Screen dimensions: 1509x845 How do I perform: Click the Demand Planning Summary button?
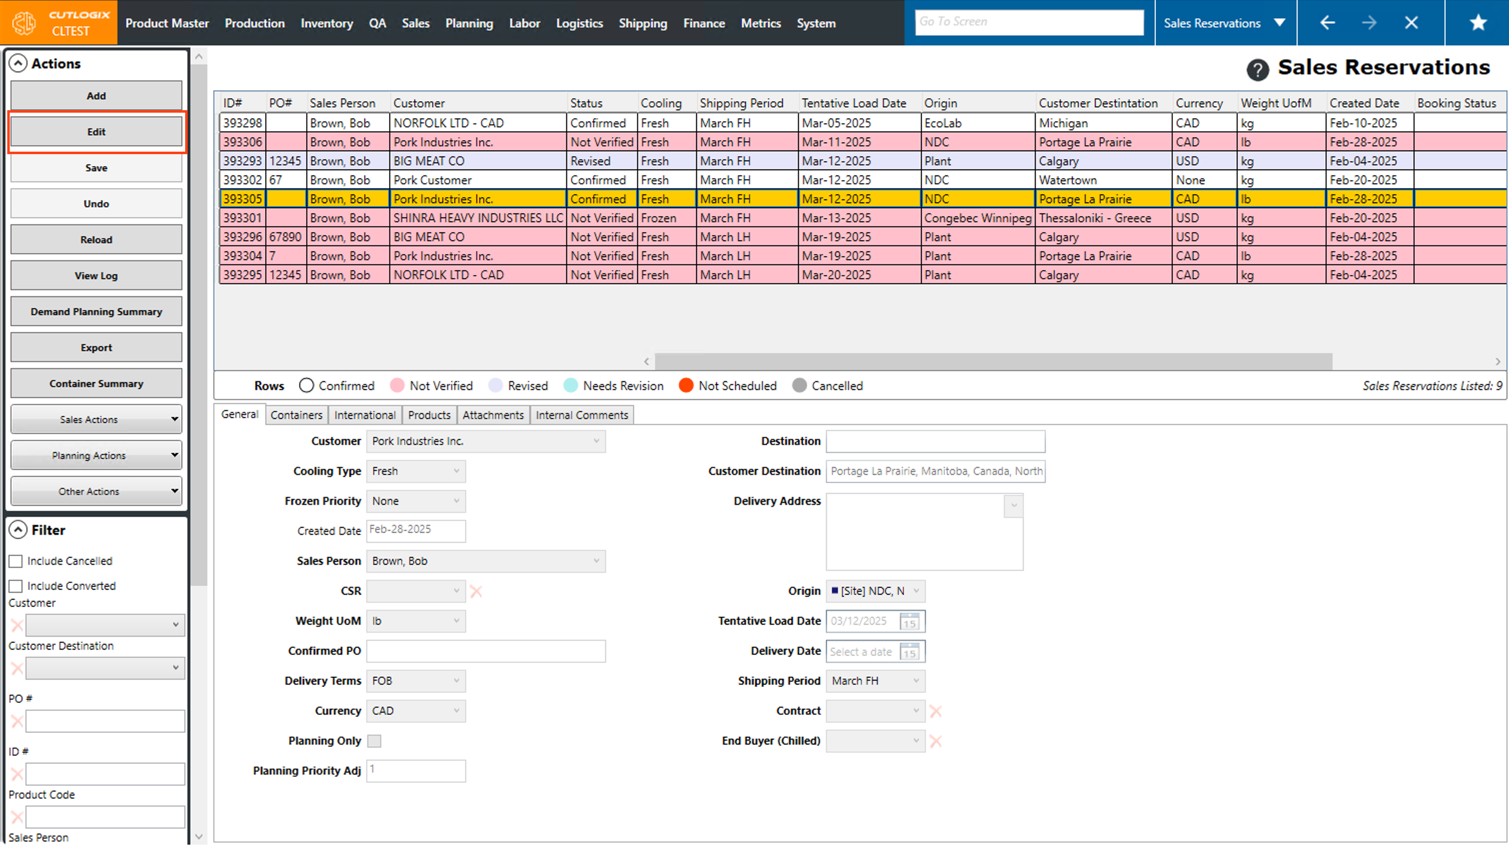click(96, 312)
